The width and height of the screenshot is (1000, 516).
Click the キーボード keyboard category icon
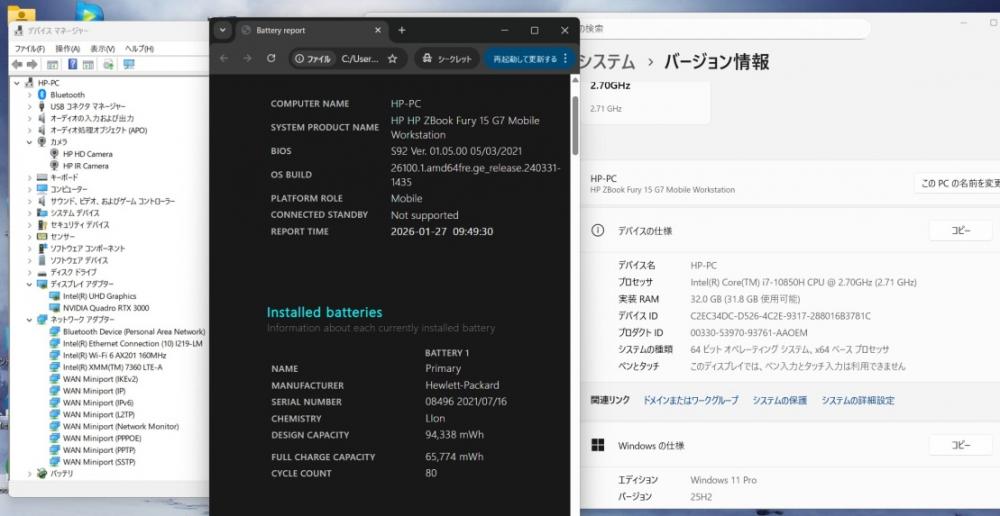42,177
